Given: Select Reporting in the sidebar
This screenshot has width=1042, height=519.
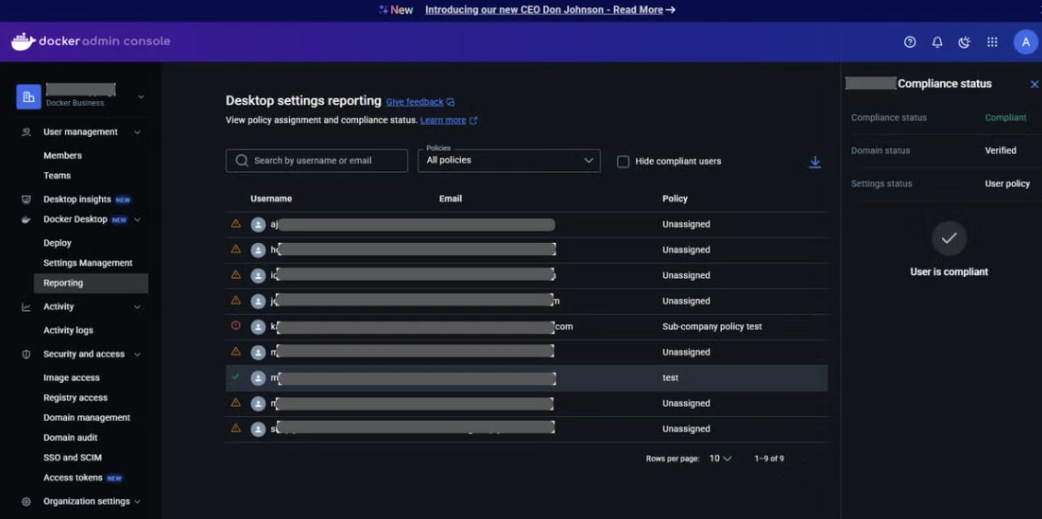Looking at the screenshot, I should click(91, 283).
